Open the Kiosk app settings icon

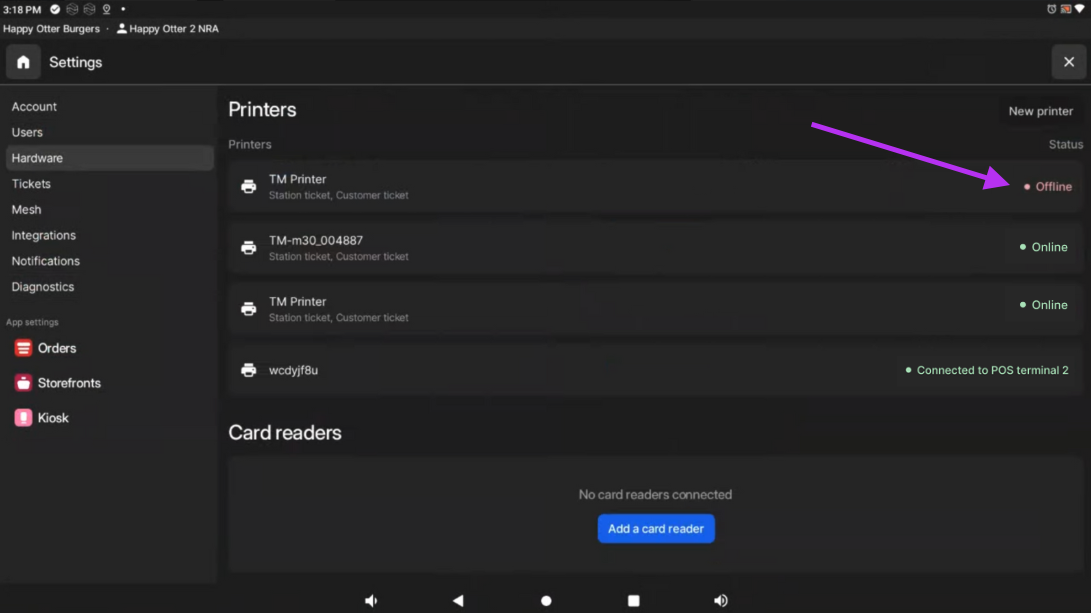point(23,418)
